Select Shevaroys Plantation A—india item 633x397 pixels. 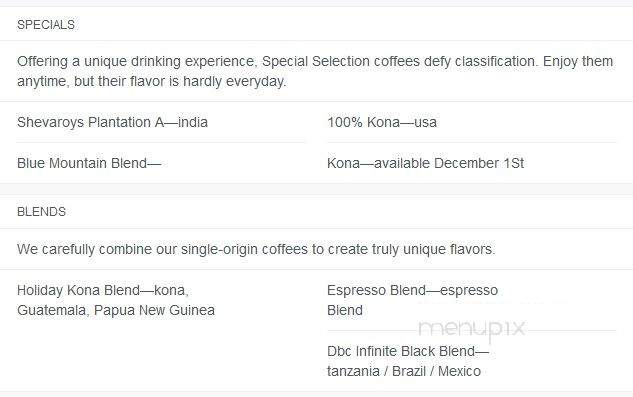[112, 122]
